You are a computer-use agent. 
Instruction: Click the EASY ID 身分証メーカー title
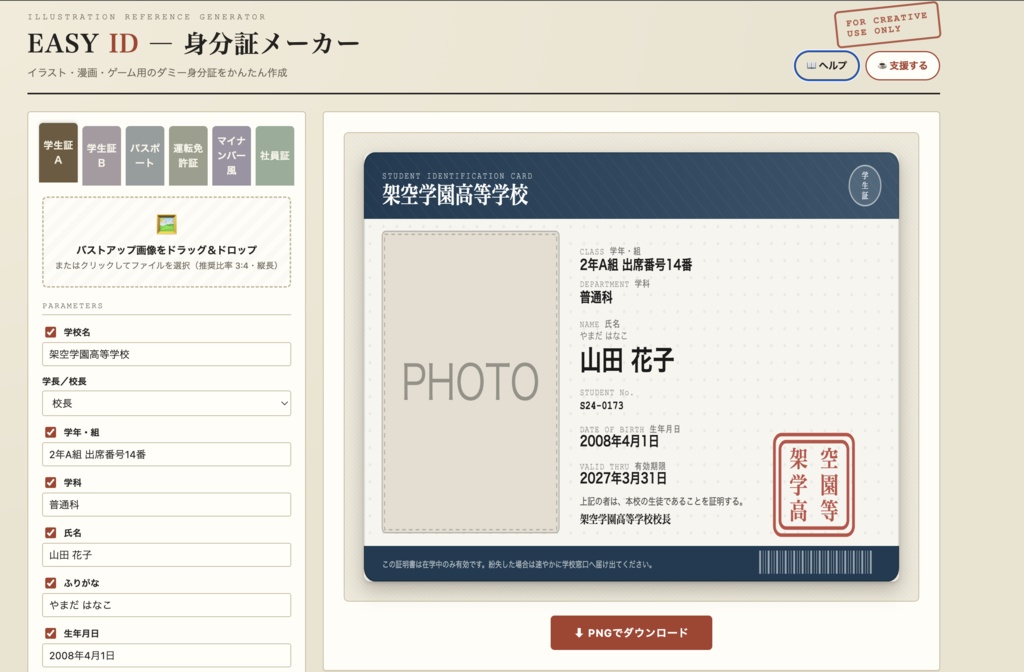point(193,44)
